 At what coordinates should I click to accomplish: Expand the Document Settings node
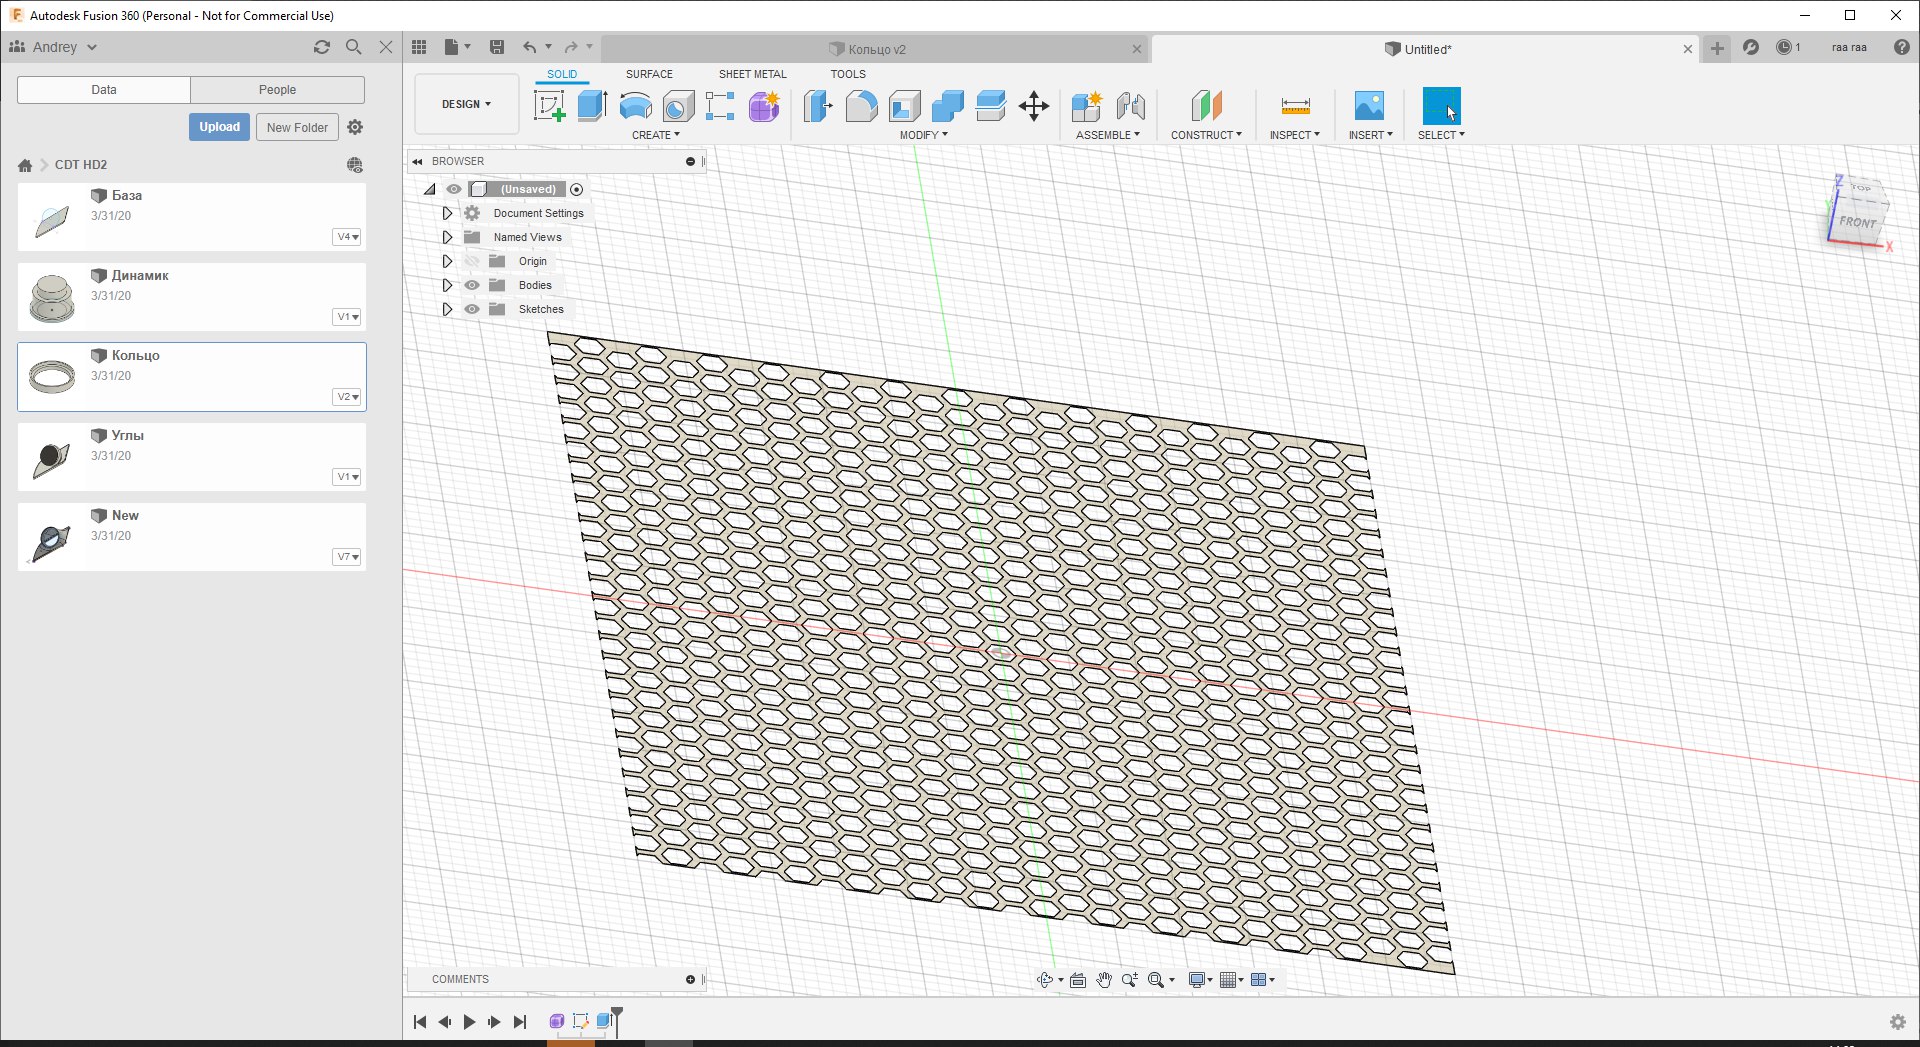coord(447,213)
